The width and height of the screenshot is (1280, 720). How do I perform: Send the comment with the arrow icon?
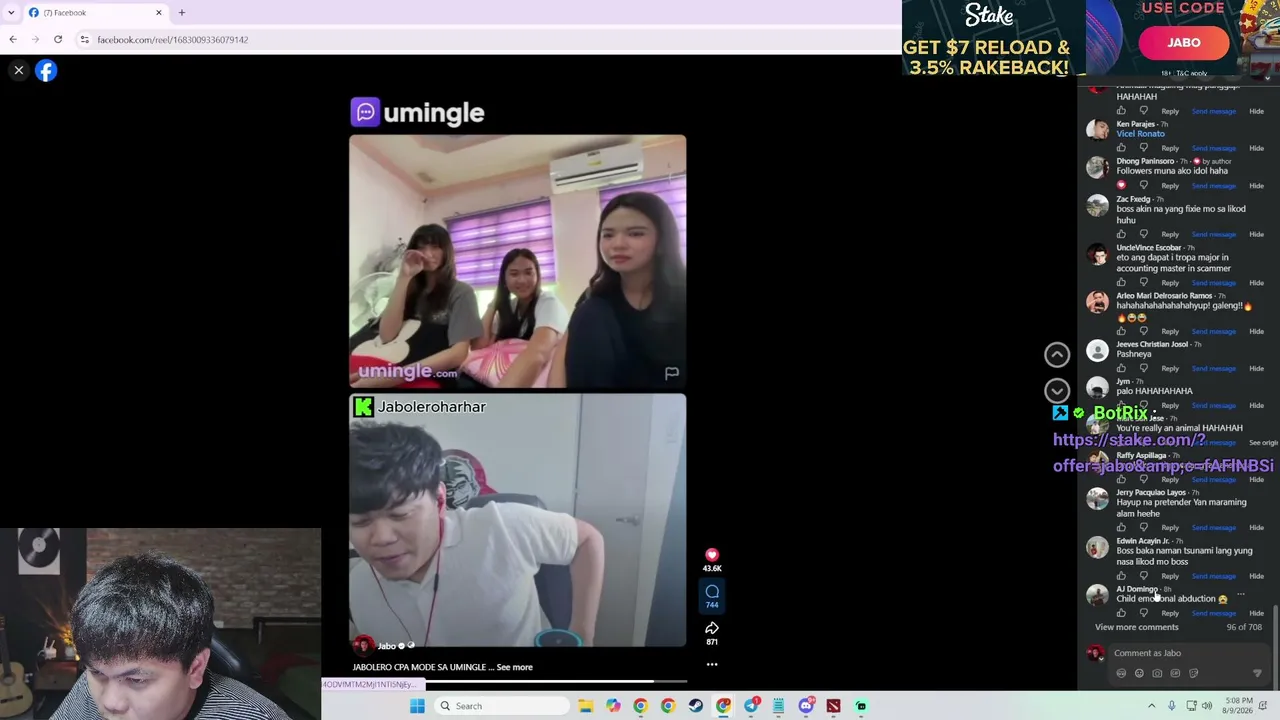(1257, 673)
